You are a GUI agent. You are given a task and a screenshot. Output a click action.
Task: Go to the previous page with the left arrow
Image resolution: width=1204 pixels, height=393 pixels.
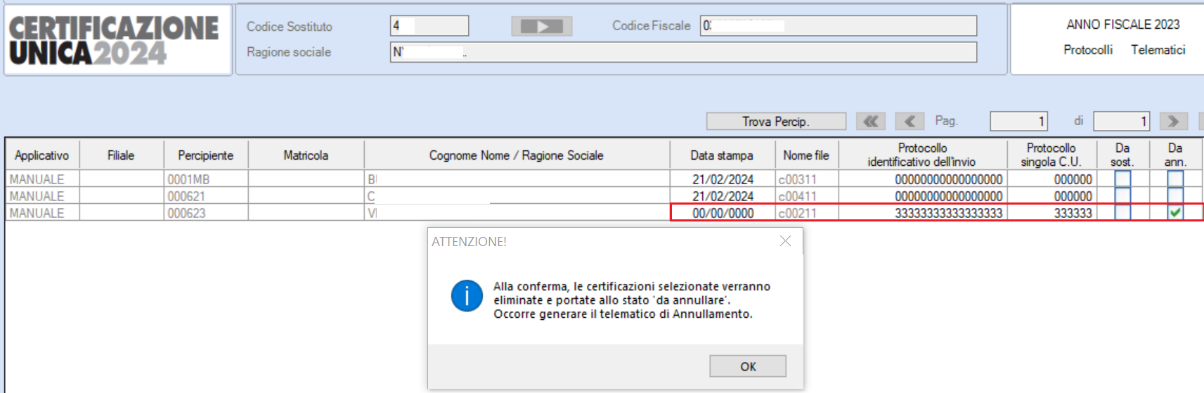(x=910, y=121)
